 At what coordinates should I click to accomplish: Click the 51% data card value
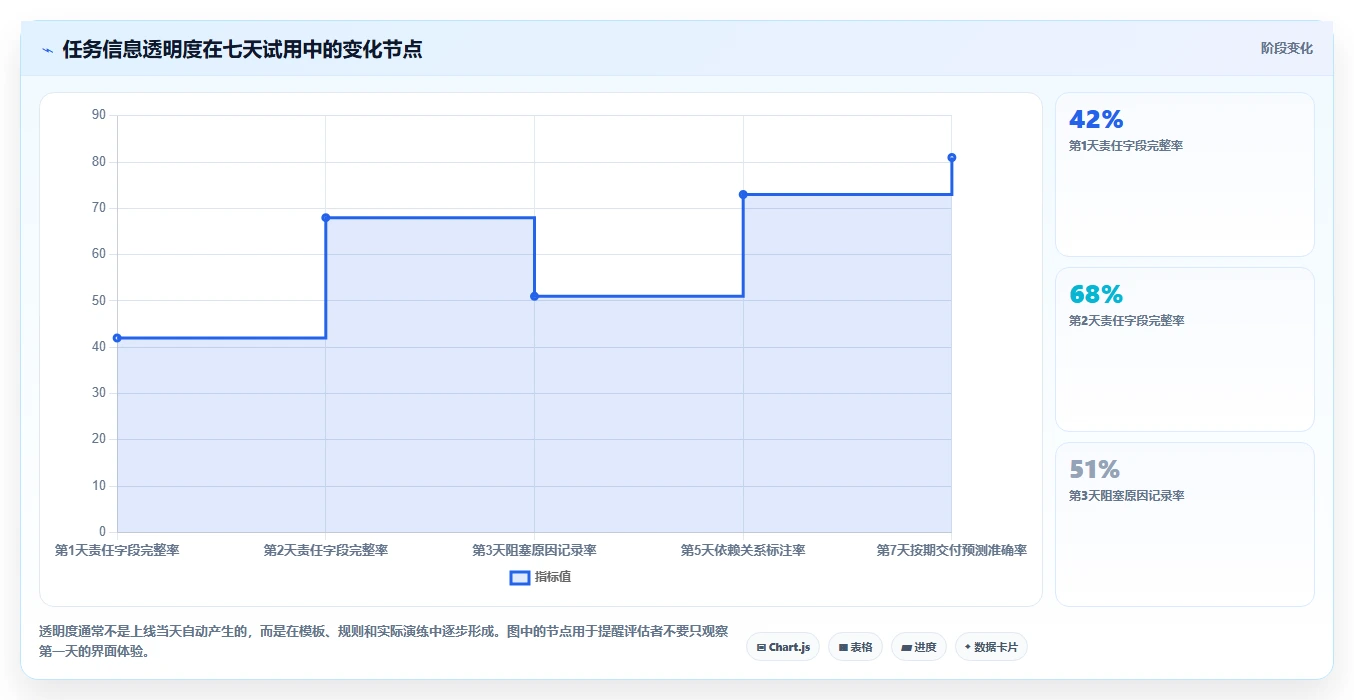(x=1094, y=469)
